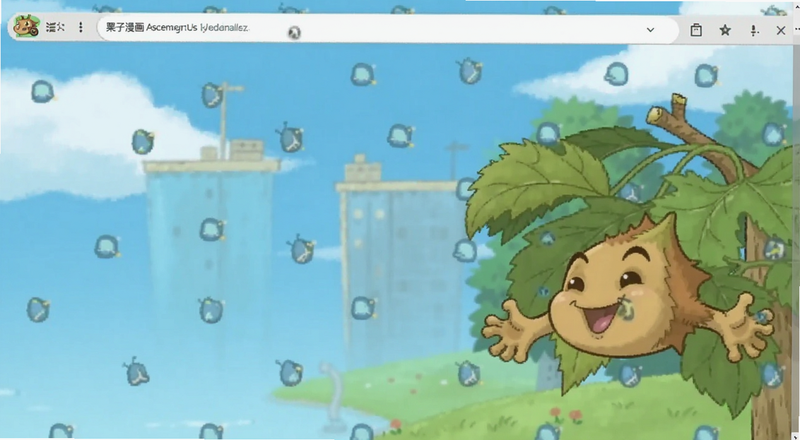
Task: Click the left building's rooftop flagpole
Action: click(224, 115)
